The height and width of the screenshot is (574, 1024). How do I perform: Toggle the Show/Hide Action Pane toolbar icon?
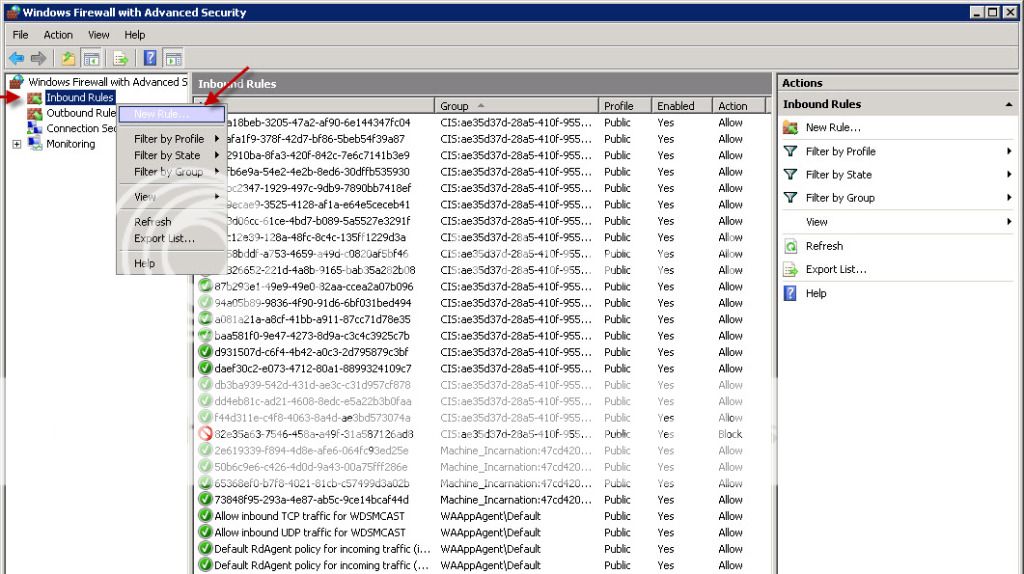[x=173, y=58]
